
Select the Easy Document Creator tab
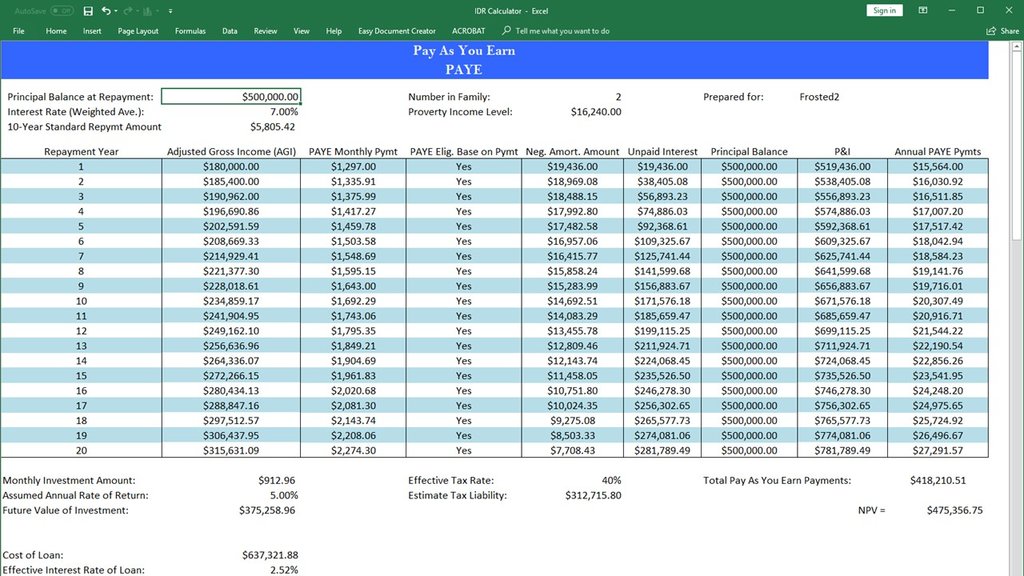pyautogui.click(x=397, y=31)
